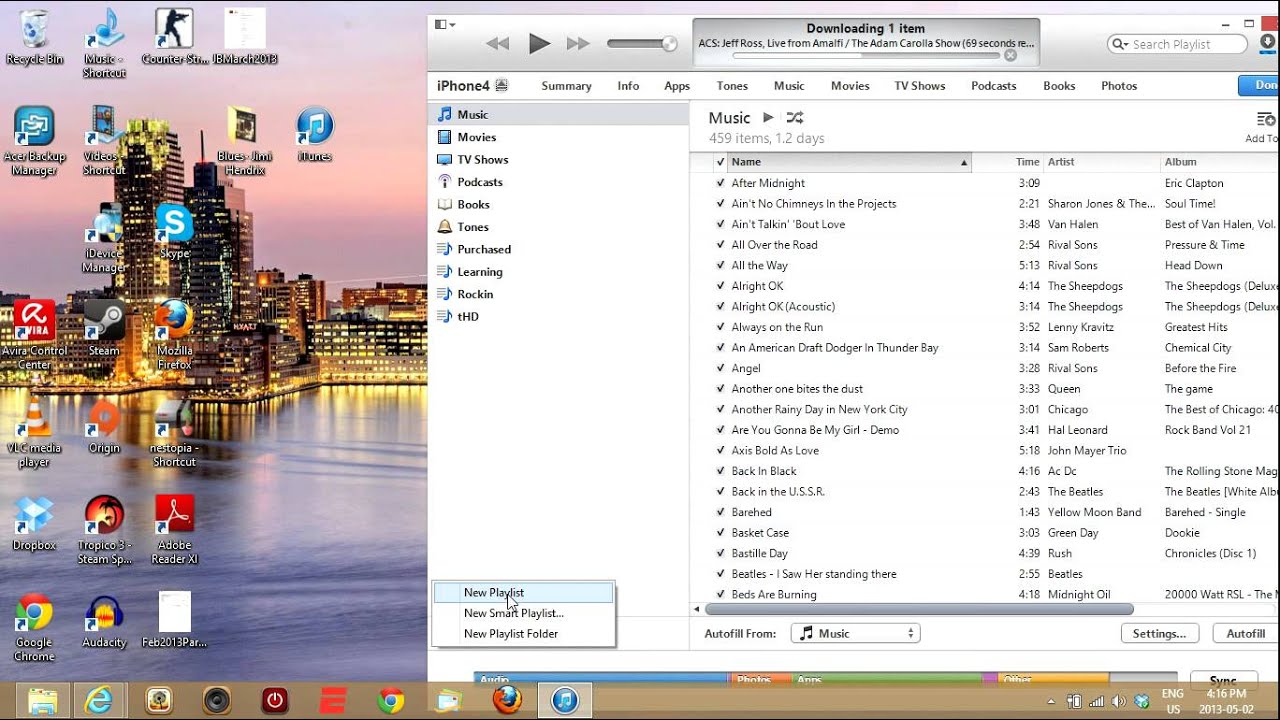Open the tHD playlist
Screen dimensions: 1280x720
pos(558,317)
